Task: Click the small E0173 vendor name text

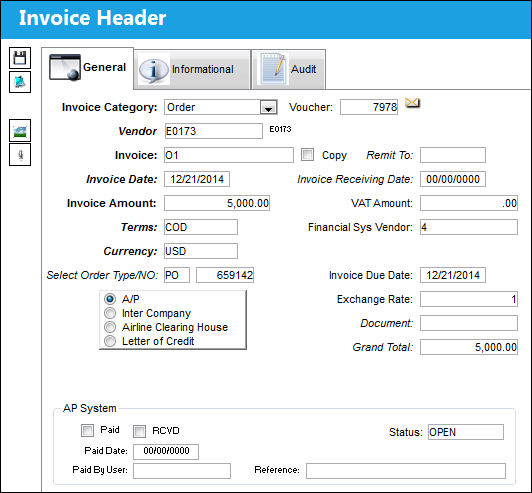Action: tap(280, 129)
